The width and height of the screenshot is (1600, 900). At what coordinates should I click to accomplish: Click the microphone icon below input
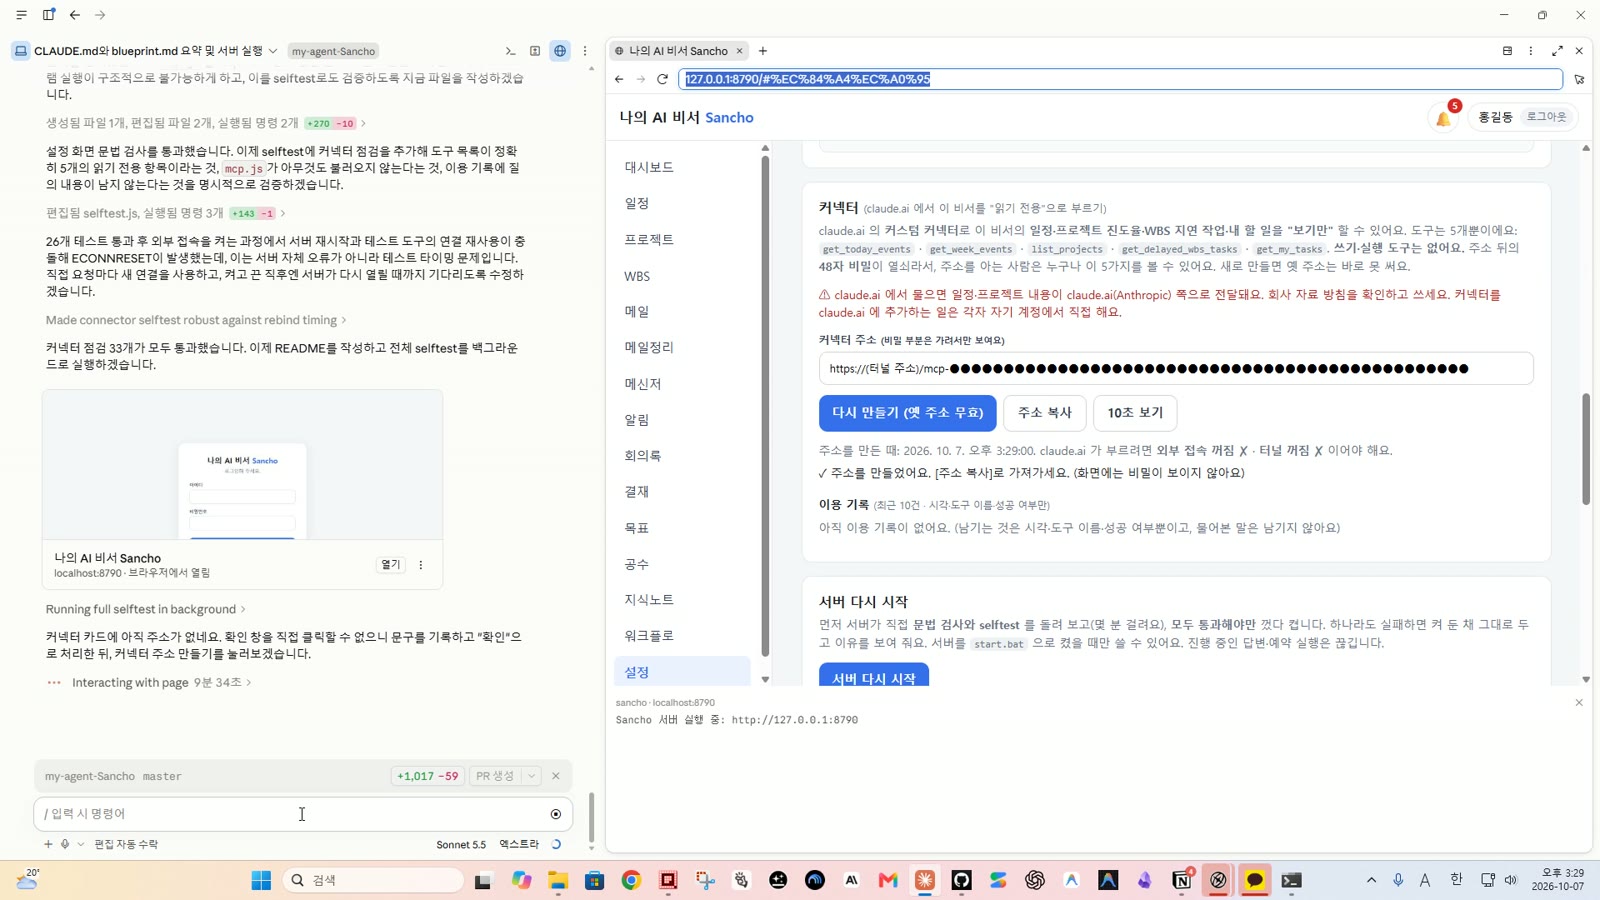(x=65, y=844)
